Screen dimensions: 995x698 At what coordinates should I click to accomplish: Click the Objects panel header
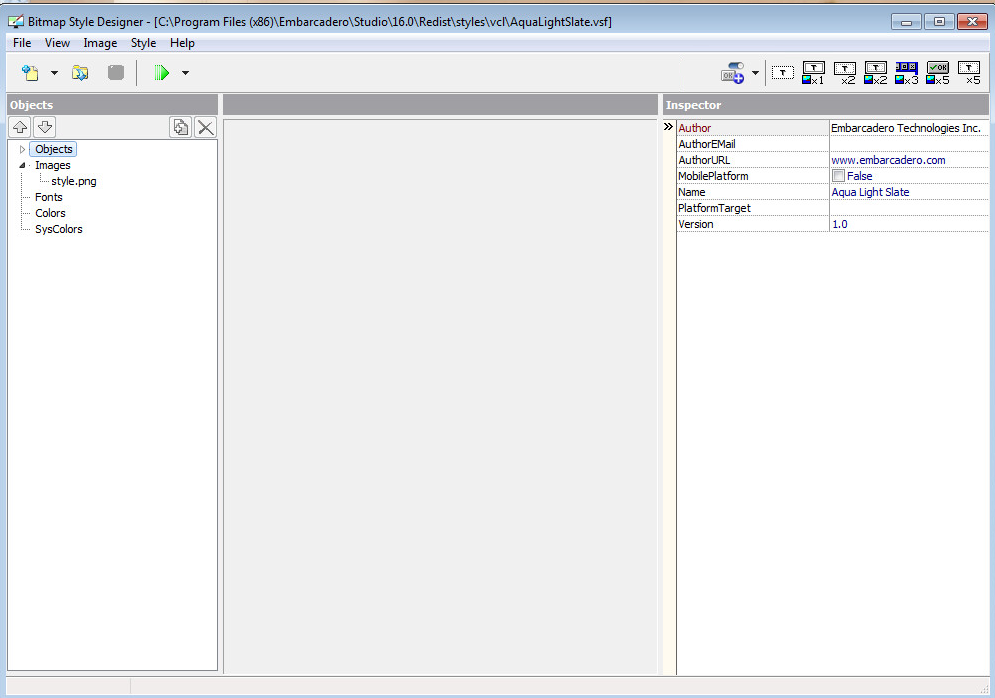112,105
